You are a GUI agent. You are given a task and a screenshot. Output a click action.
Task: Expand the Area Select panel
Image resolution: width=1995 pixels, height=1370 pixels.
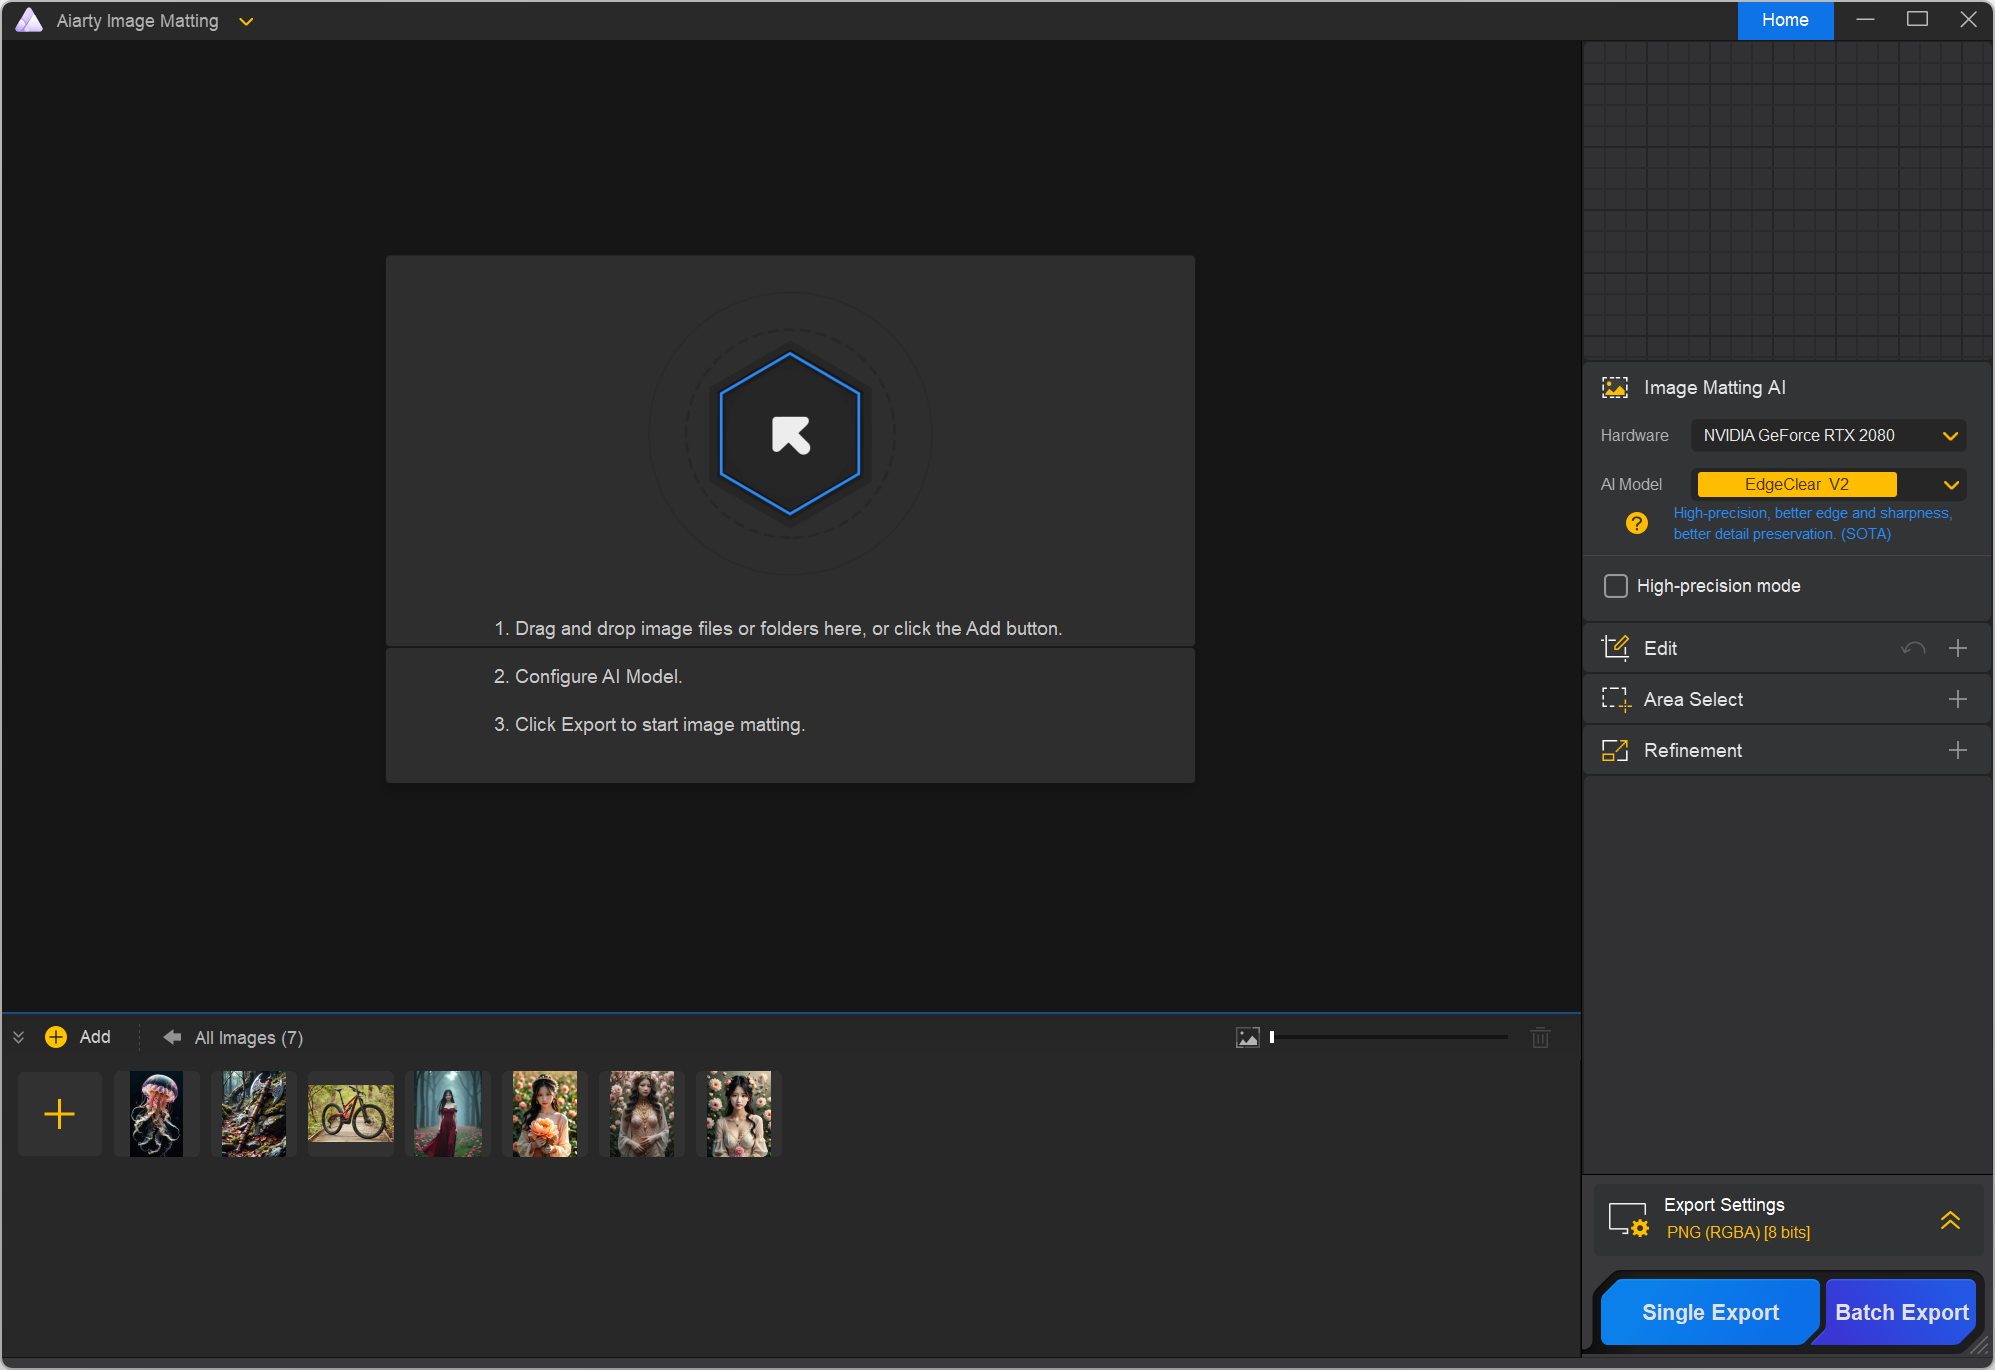(x=1957, y=699)
